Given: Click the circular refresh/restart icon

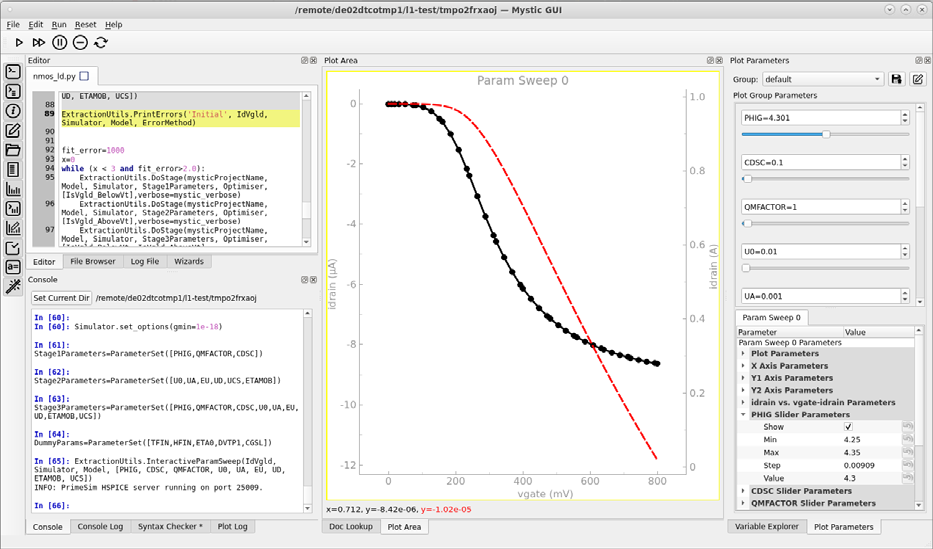Looking at the screenshot, I should point(101,42).
